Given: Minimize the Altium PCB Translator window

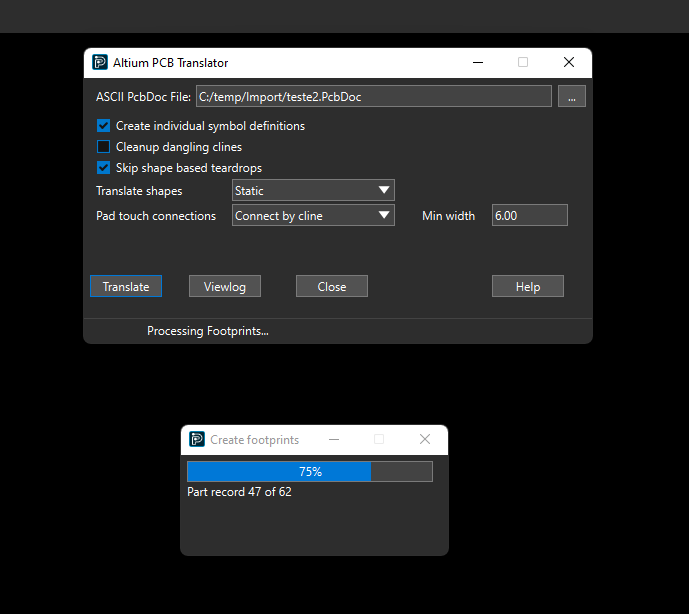Looking at the screenshot, I should pos(478,62).
